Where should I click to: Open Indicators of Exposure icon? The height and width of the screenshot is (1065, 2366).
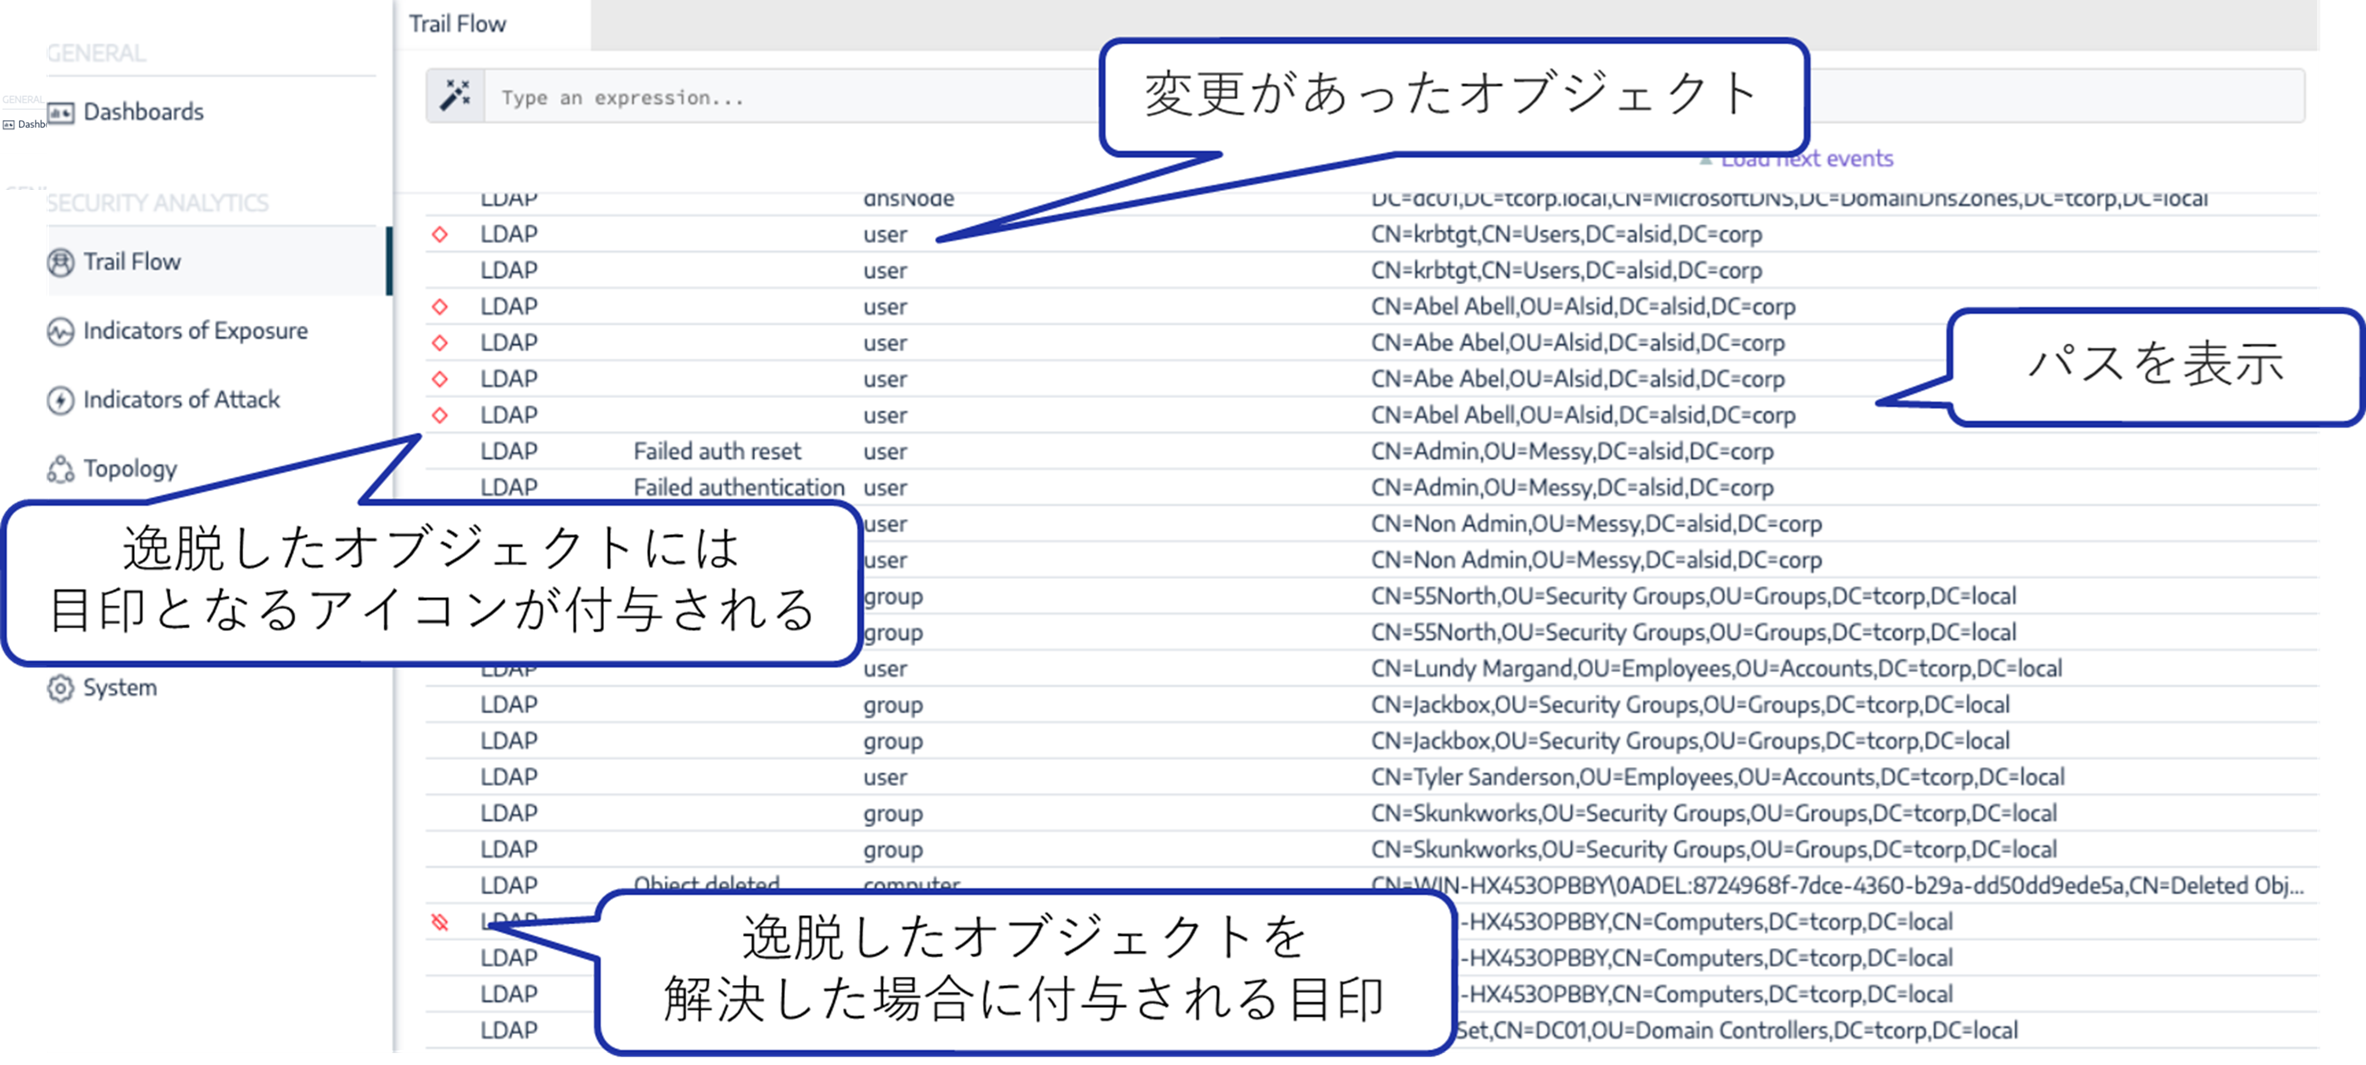61,331
